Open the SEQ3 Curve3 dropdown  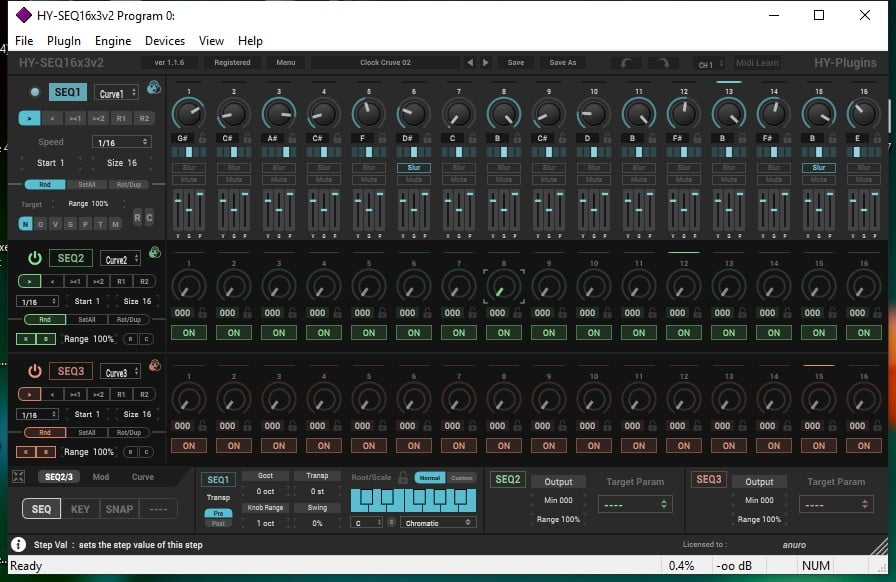point(121,373)
